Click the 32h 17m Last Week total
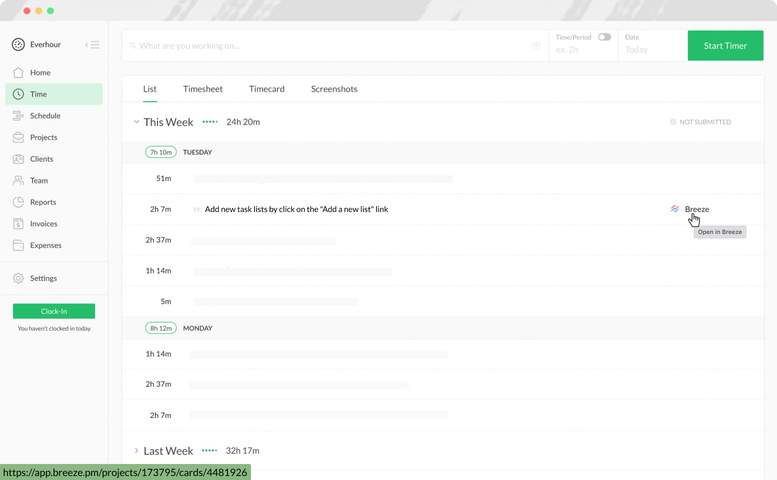 pos(242,451)
